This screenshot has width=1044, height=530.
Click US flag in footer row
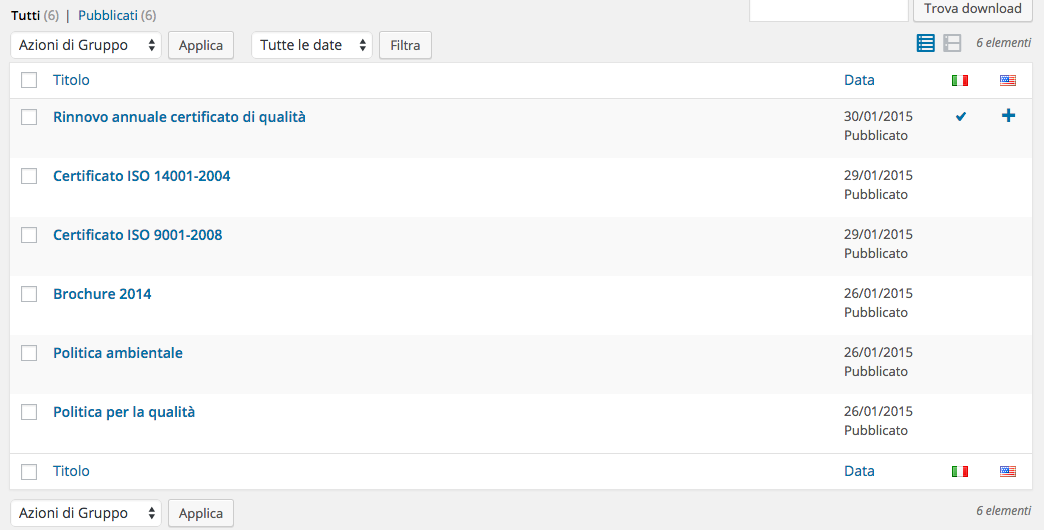pos(1008,471)
